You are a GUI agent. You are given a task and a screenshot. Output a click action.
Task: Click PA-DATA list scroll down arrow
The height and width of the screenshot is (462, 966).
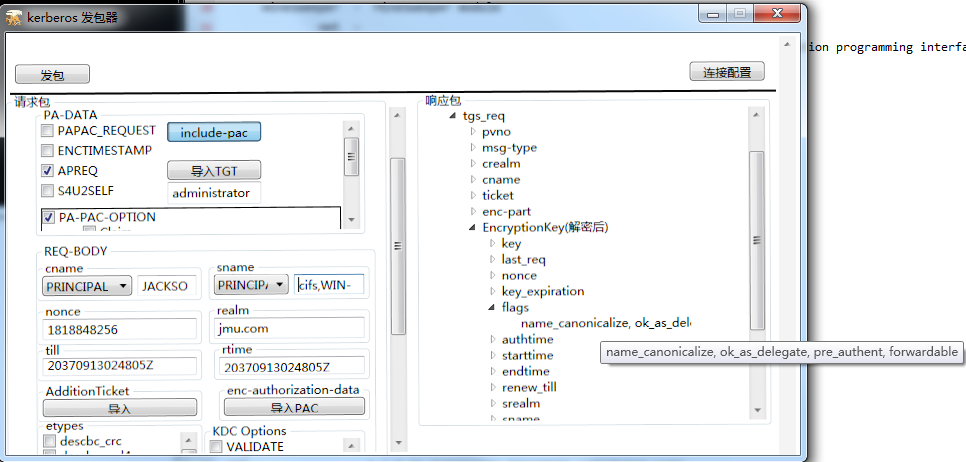351,219
